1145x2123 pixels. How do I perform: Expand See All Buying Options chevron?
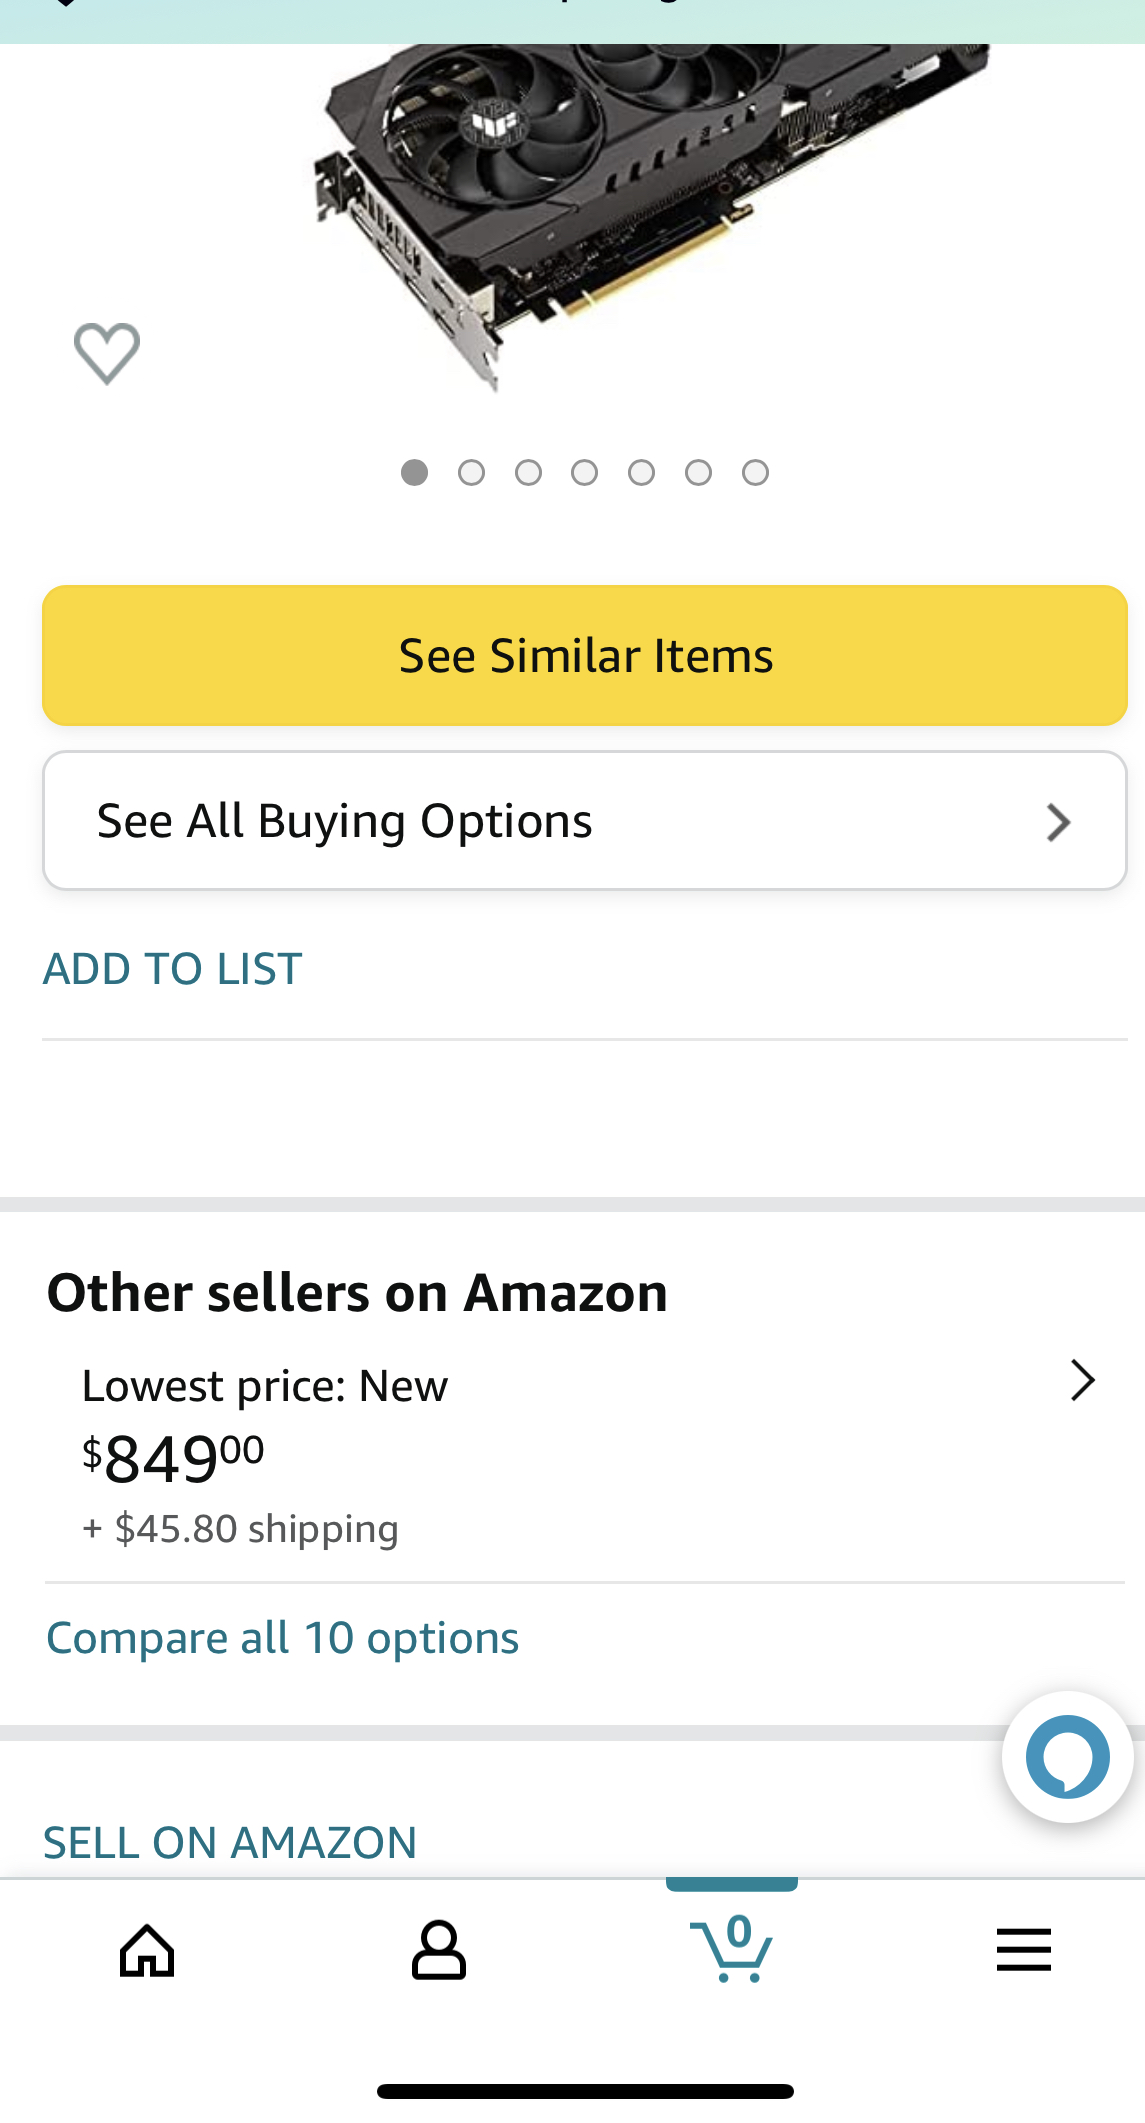pos(1058,822)
